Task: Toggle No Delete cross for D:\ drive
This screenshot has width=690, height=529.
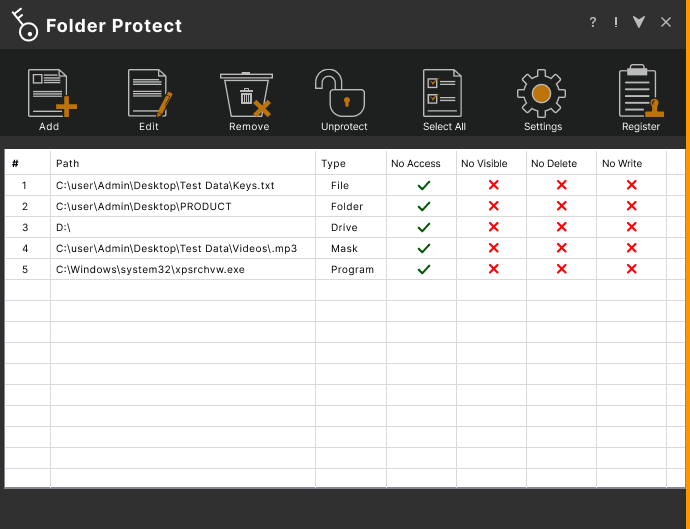Action: click(x=562, y=227)
